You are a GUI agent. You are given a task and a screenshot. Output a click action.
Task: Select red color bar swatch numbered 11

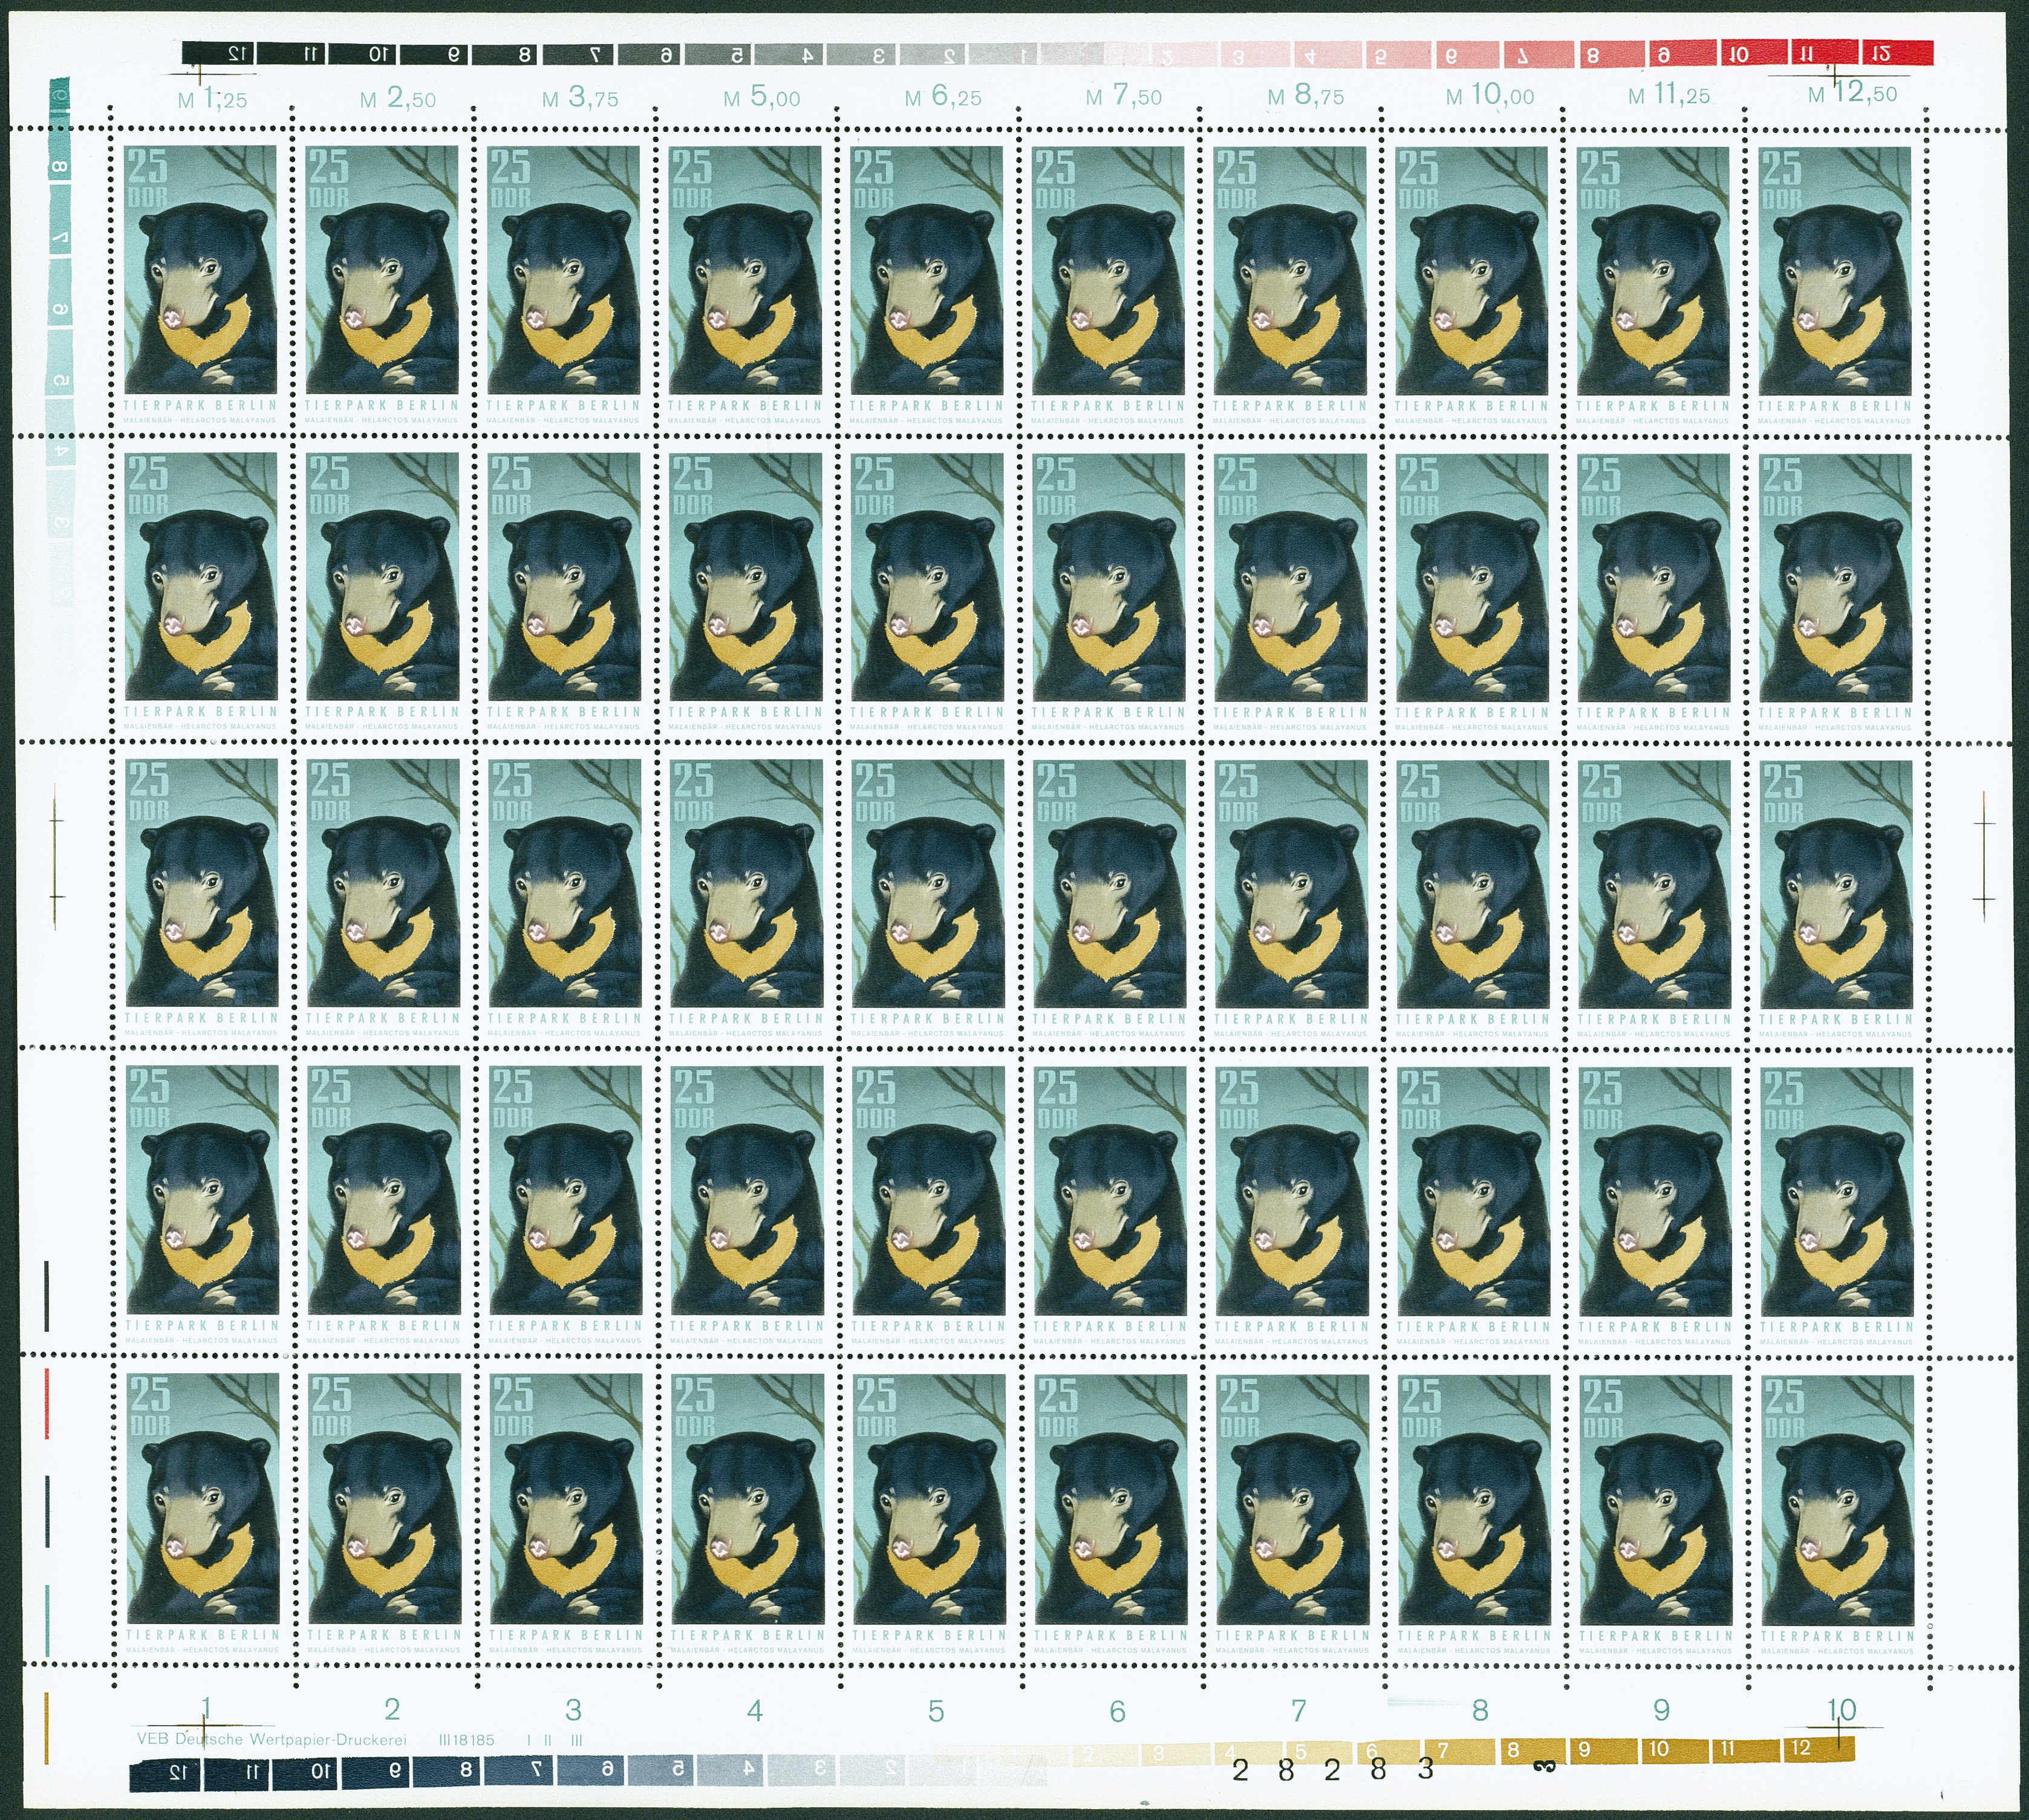(1825, 53)
